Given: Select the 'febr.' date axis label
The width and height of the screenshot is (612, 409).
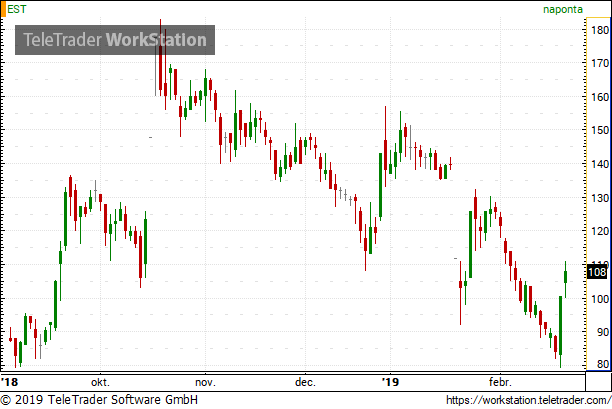Looking at the screenshot, I should pyautogui.click(x=500, y=382).
